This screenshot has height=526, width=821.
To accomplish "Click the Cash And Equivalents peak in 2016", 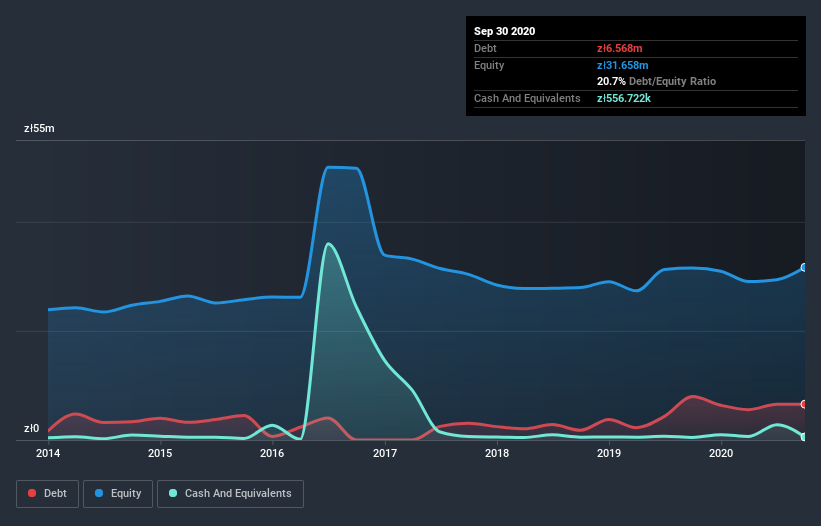I will coord(328,243).
